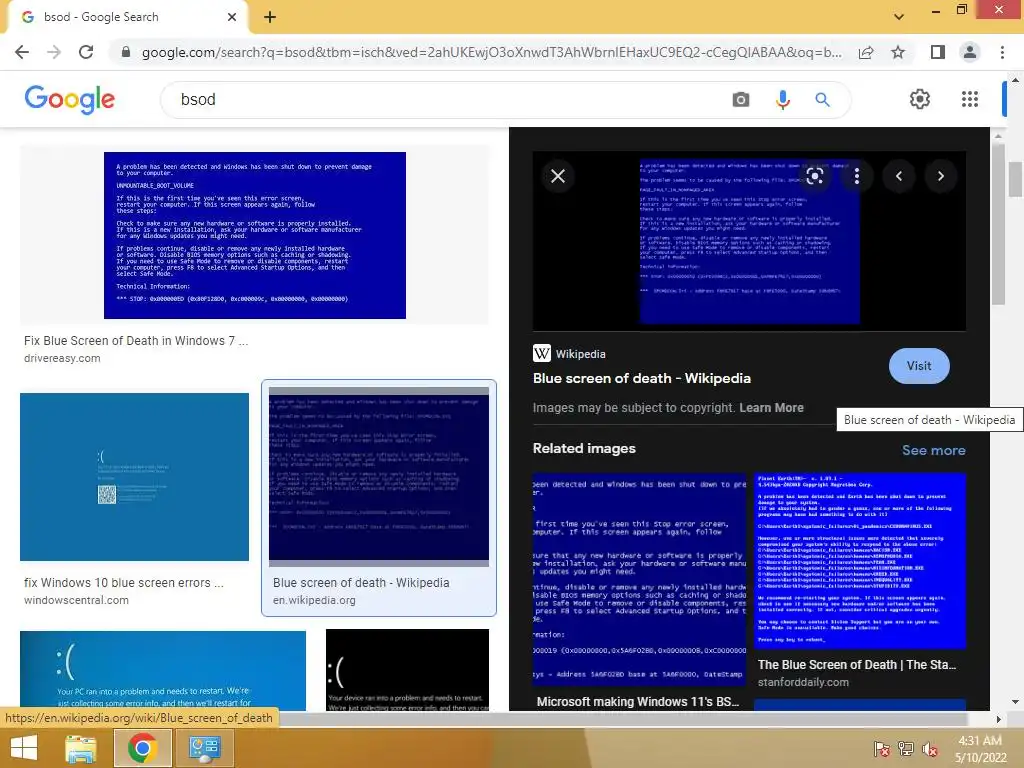Open Windows 10 blue screen thumbnail

[135, 477]
